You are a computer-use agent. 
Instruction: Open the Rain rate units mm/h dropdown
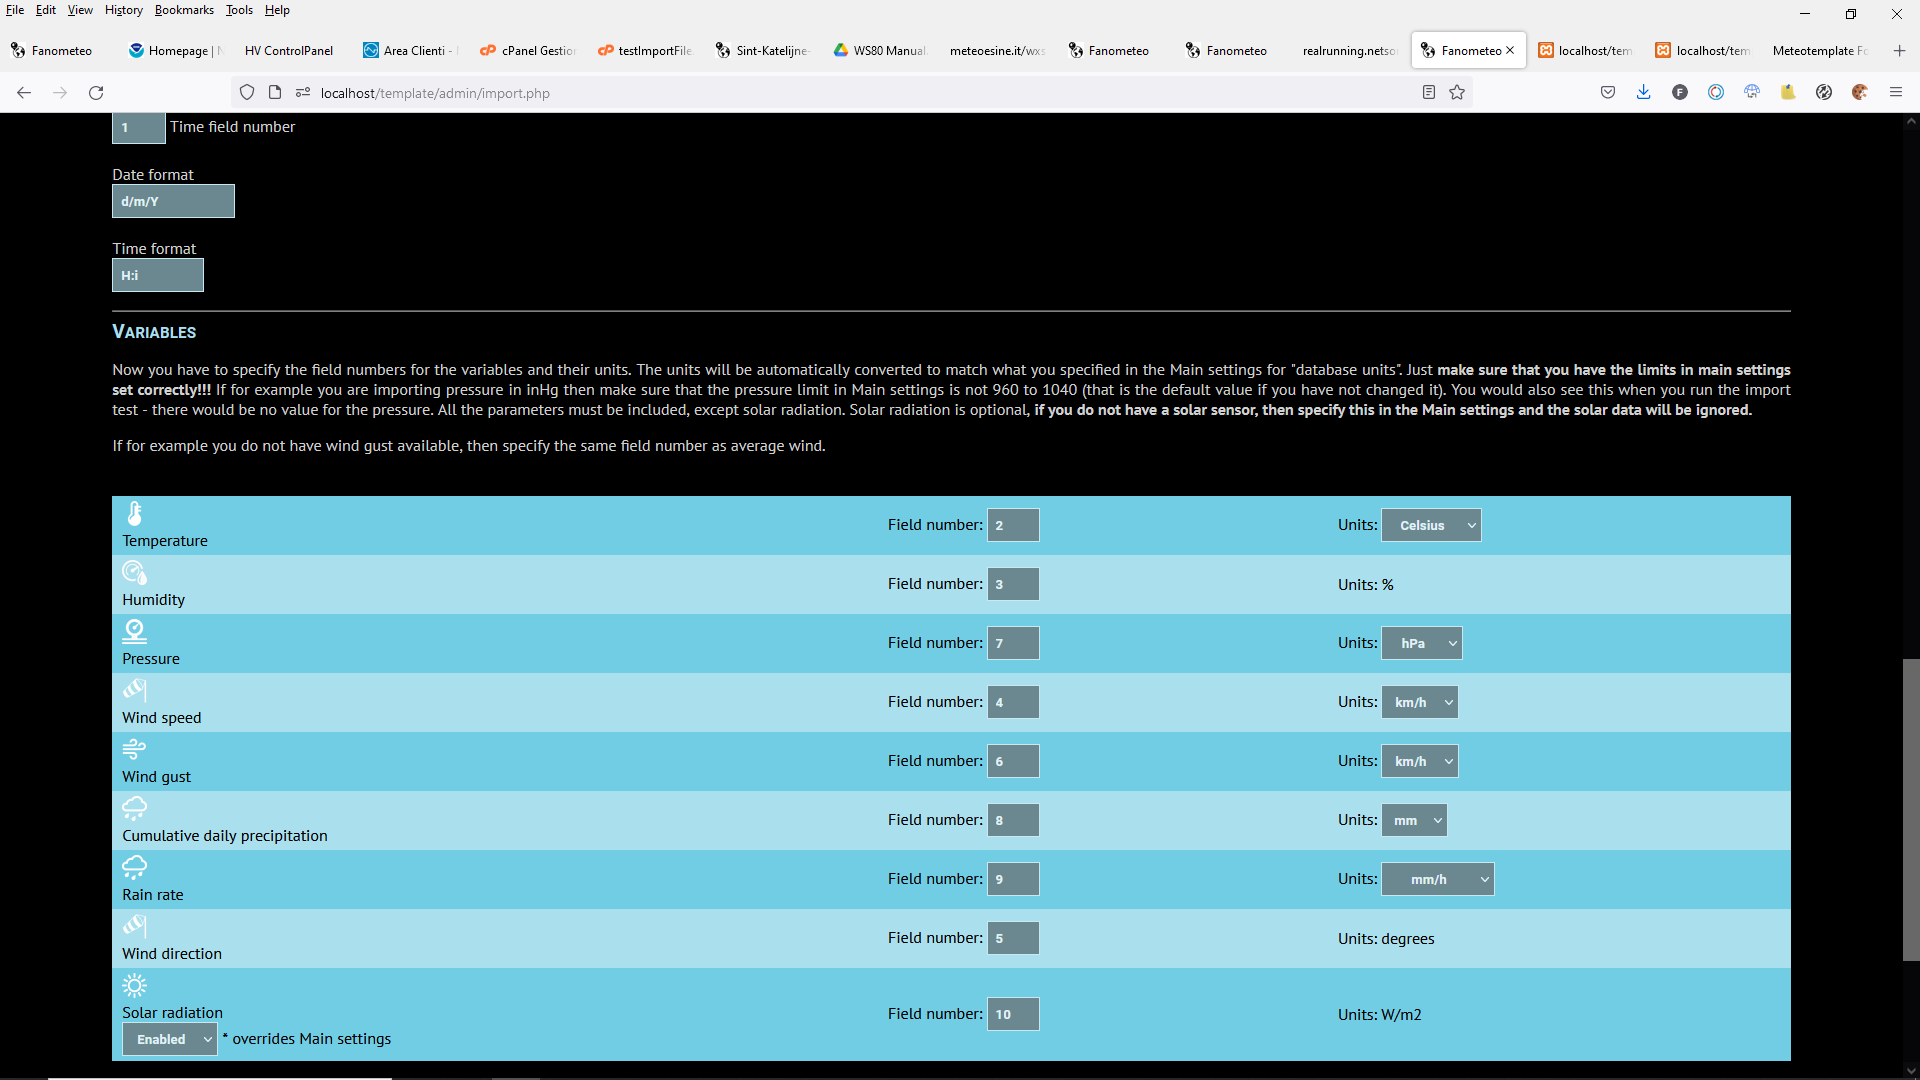click(1438, 879)
